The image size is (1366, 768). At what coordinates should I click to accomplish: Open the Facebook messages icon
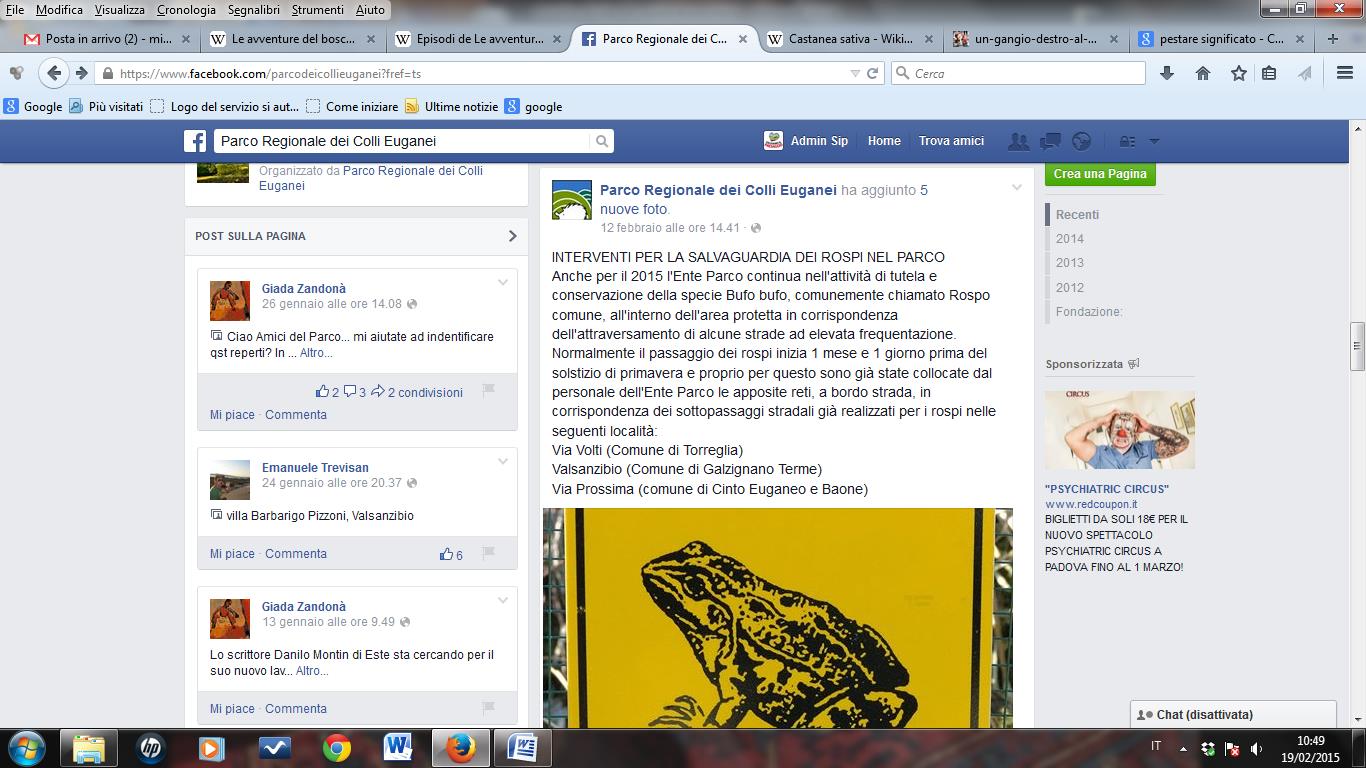coord(1050,141)
